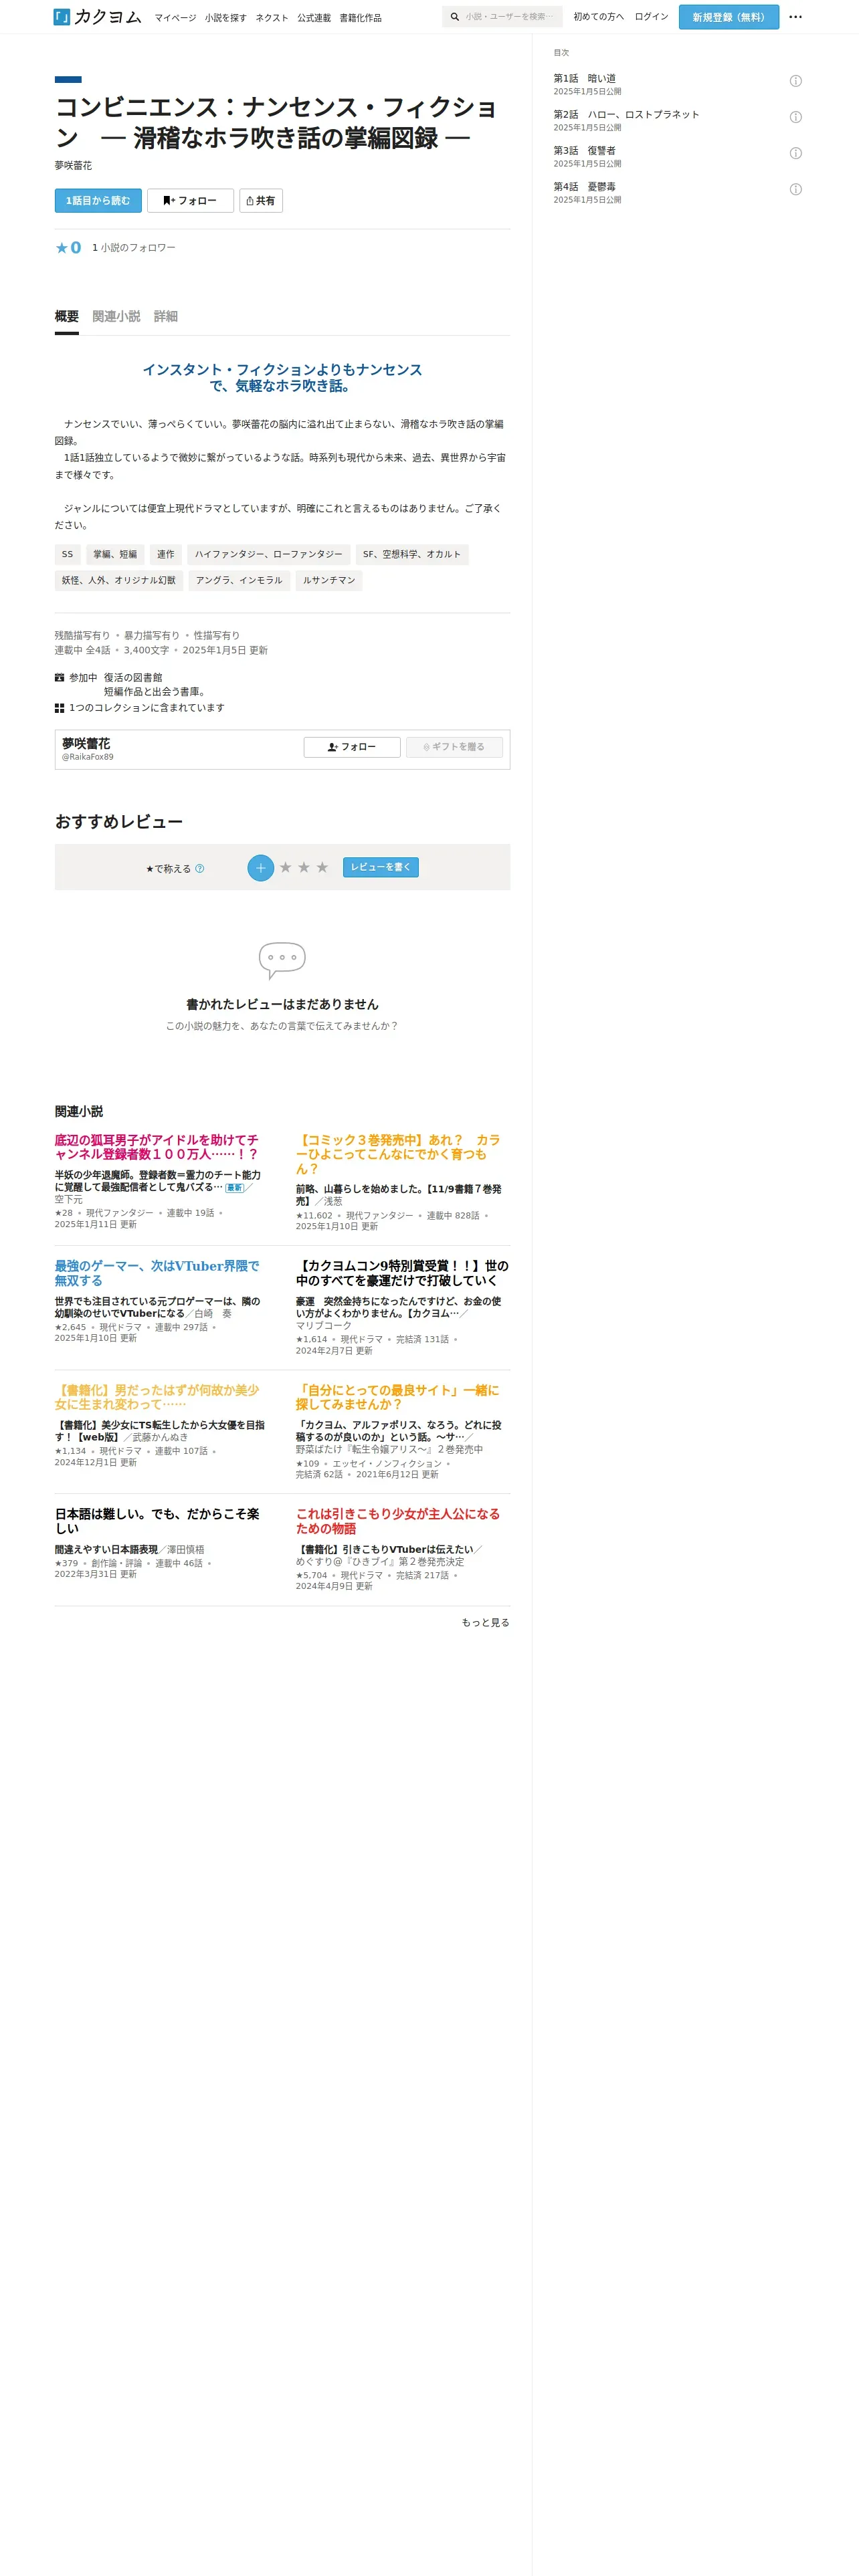
Task: Open author name 夢咲蕾花 under the title
Action: (73, 166)
